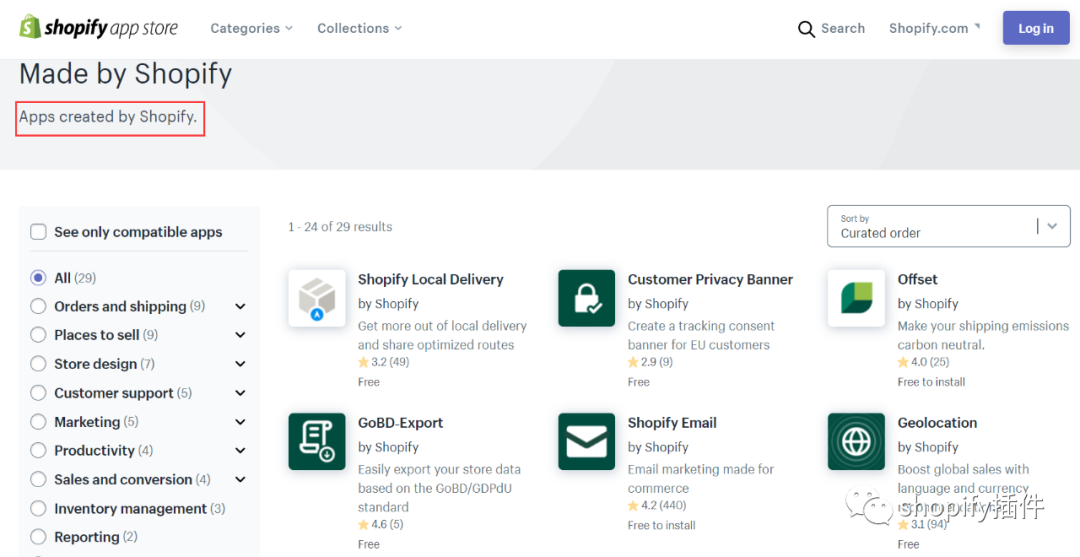Open the Categories dropdown menu
1080x557 pixels.
(251, 28)
